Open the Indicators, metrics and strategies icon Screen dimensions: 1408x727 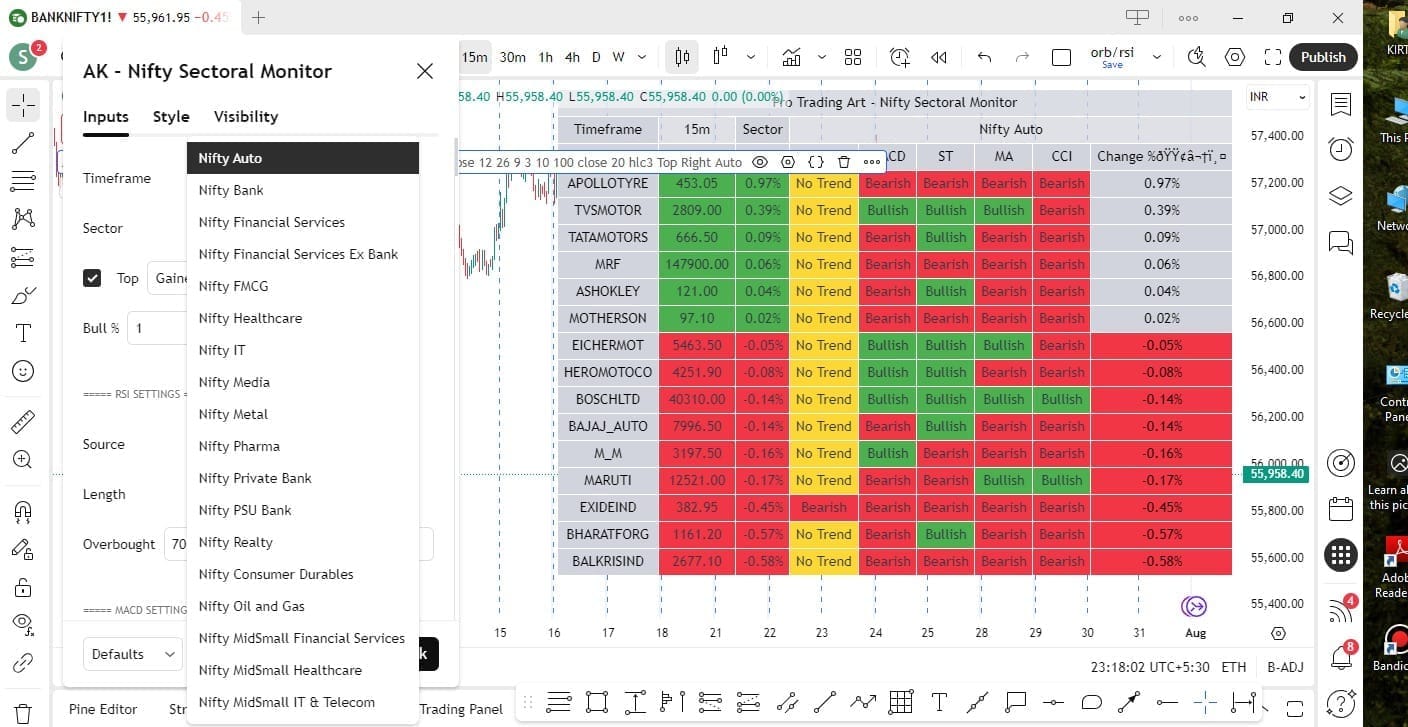pos(792,57)
